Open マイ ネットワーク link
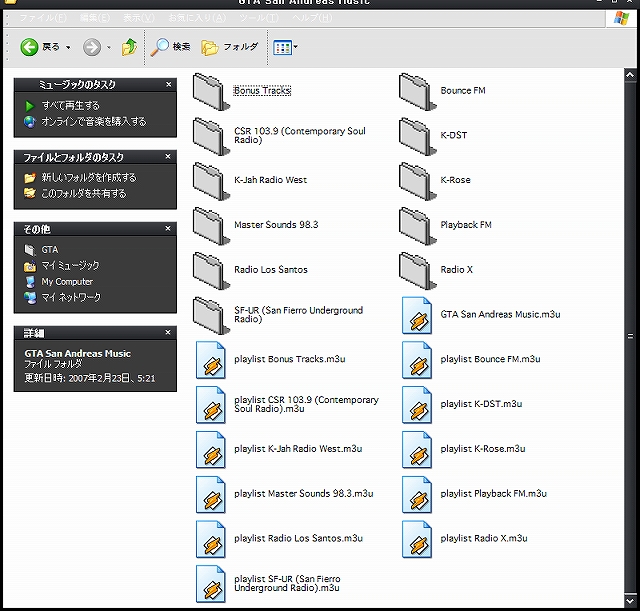The image size is (640, 611). (x=71, y=298)
